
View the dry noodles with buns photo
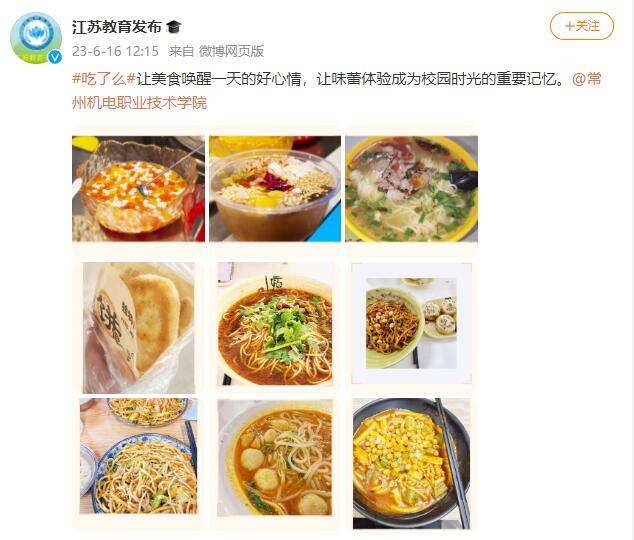coord(411,323)
